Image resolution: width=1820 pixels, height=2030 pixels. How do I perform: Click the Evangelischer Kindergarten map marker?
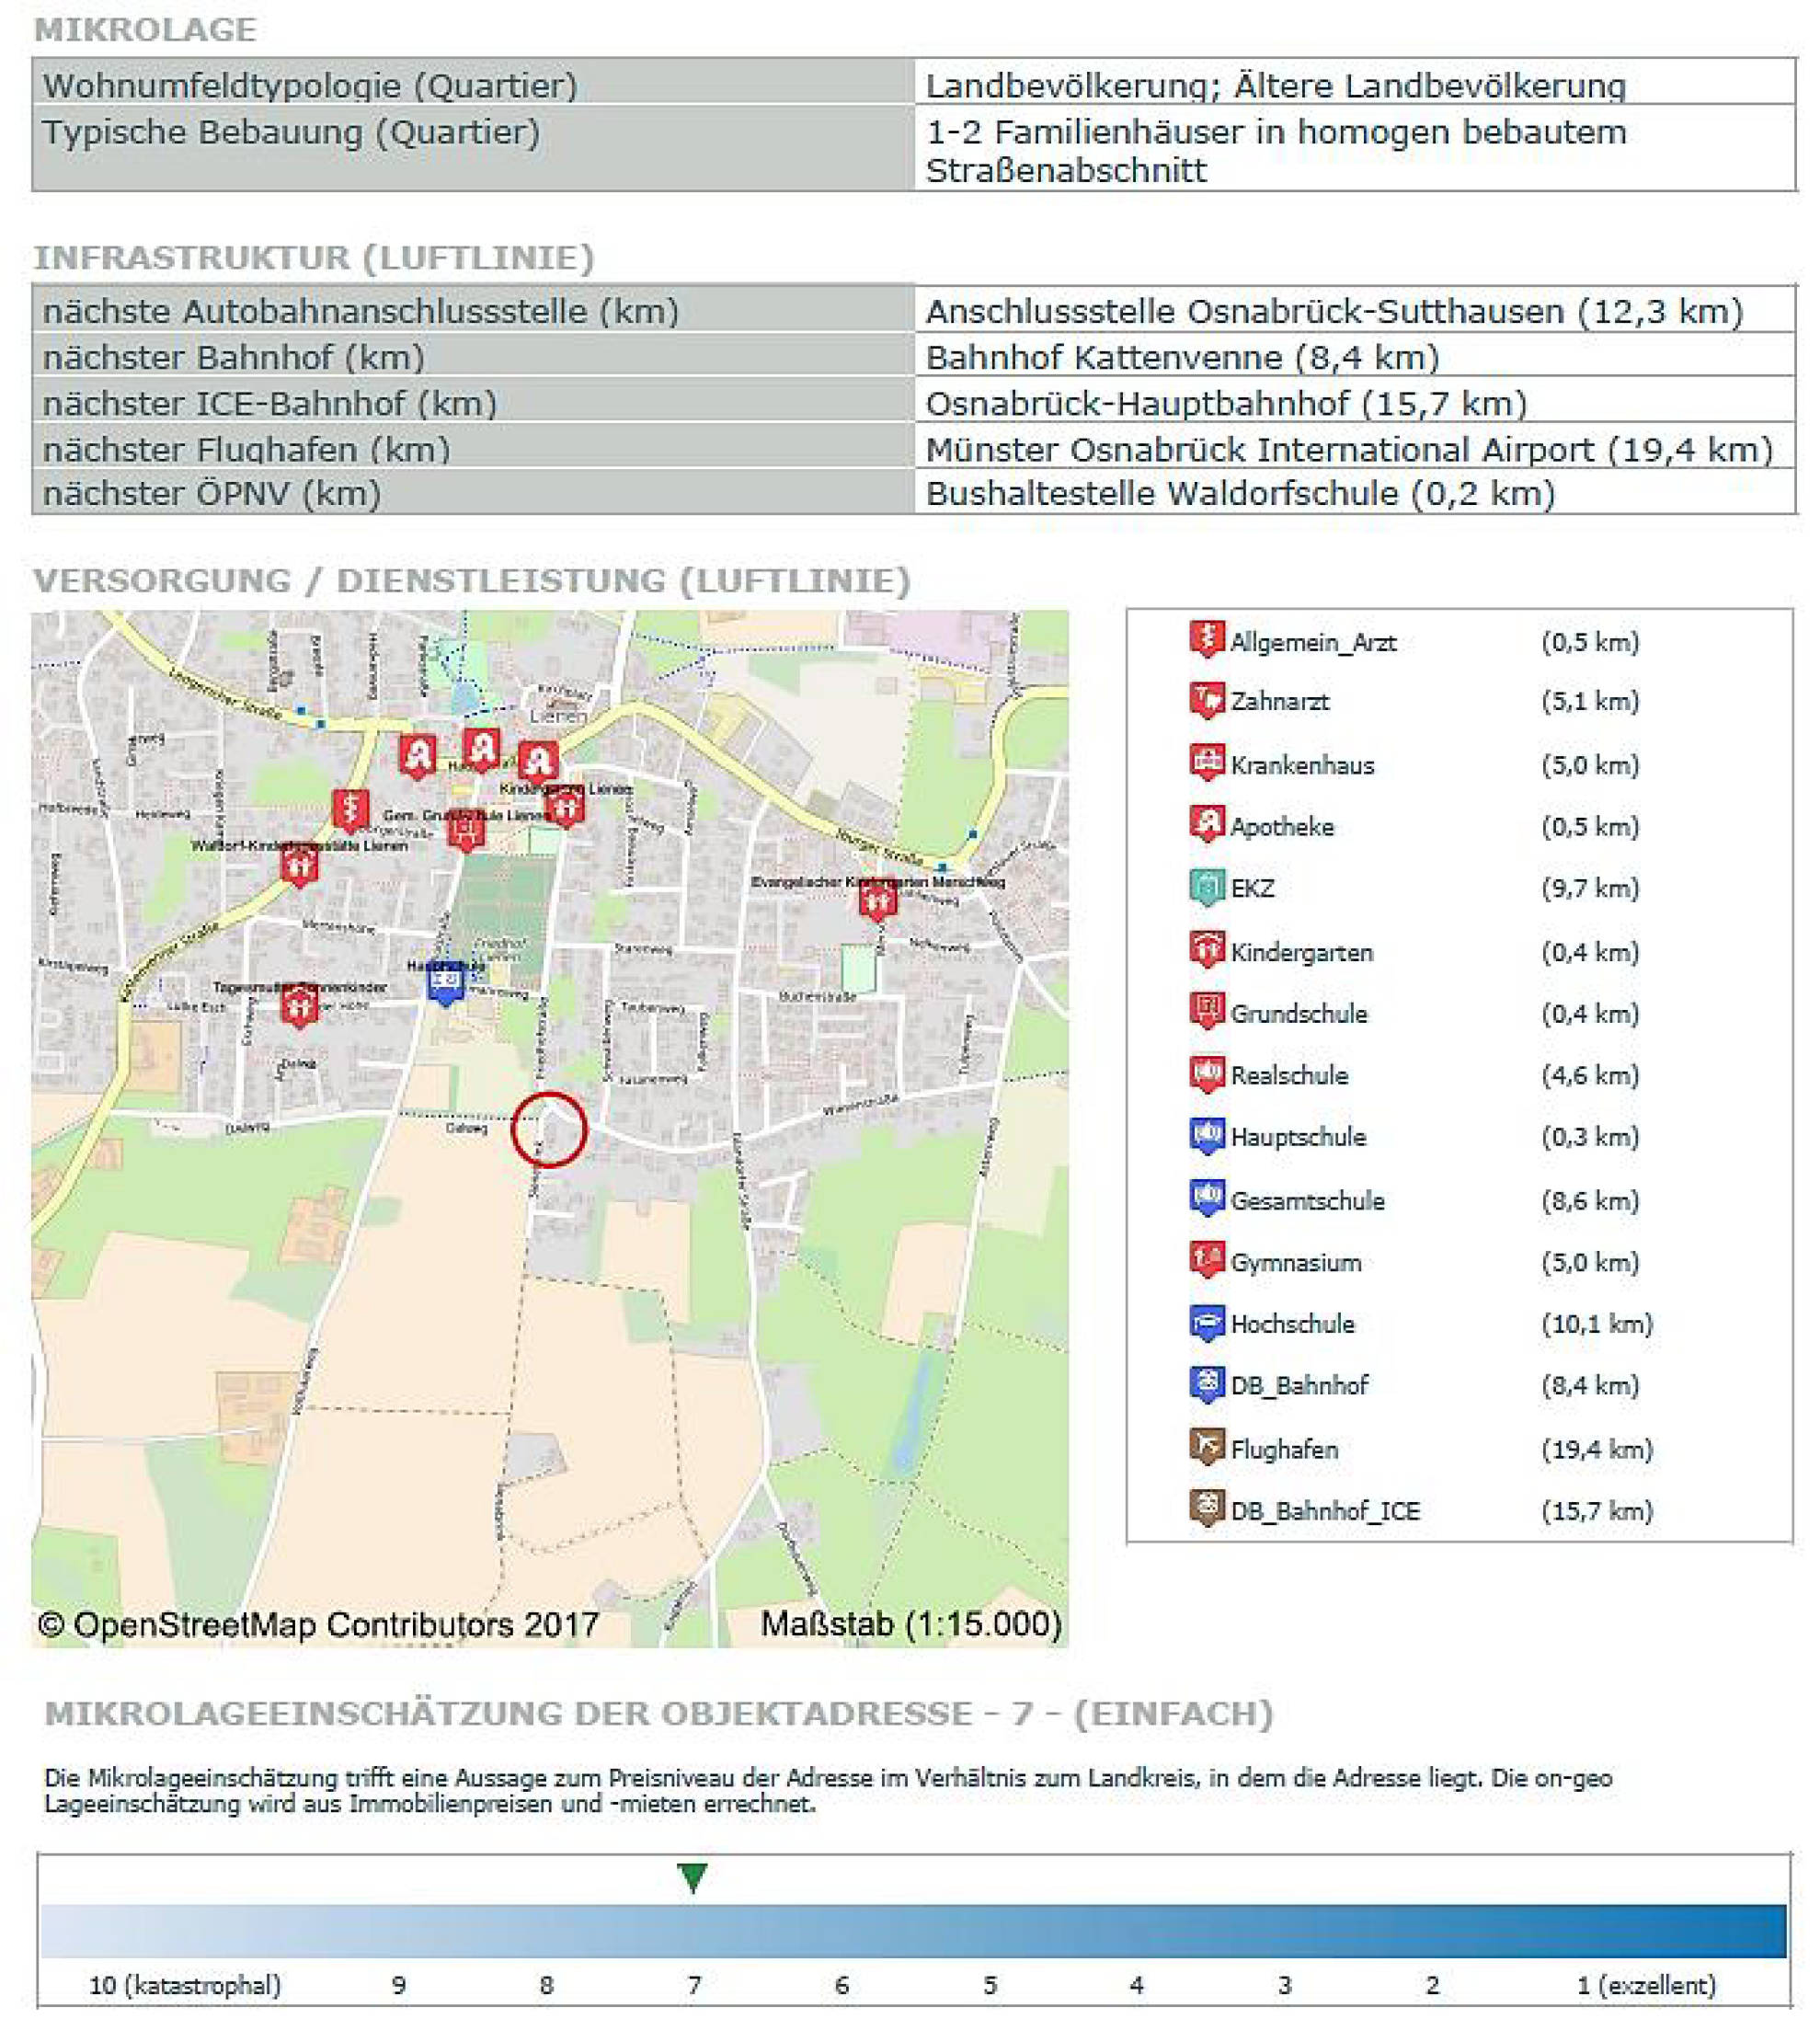point(877,901)
